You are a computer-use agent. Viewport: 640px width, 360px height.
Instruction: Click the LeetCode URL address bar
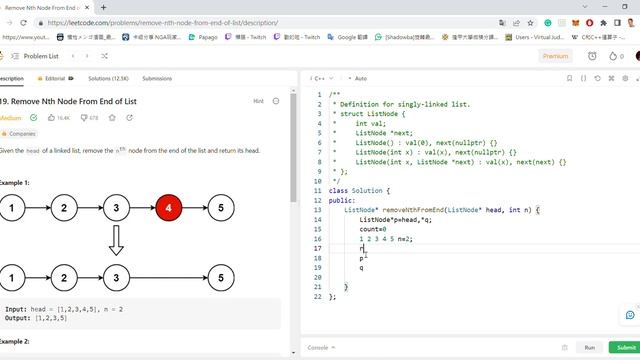point(162,23)
